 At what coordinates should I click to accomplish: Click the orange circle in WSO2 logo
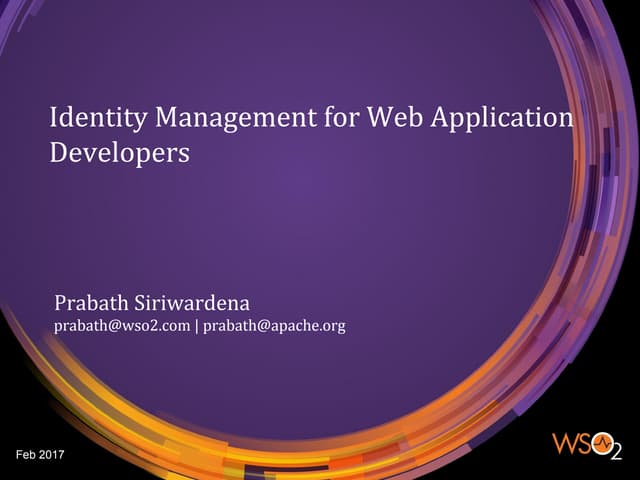point(603,445)
